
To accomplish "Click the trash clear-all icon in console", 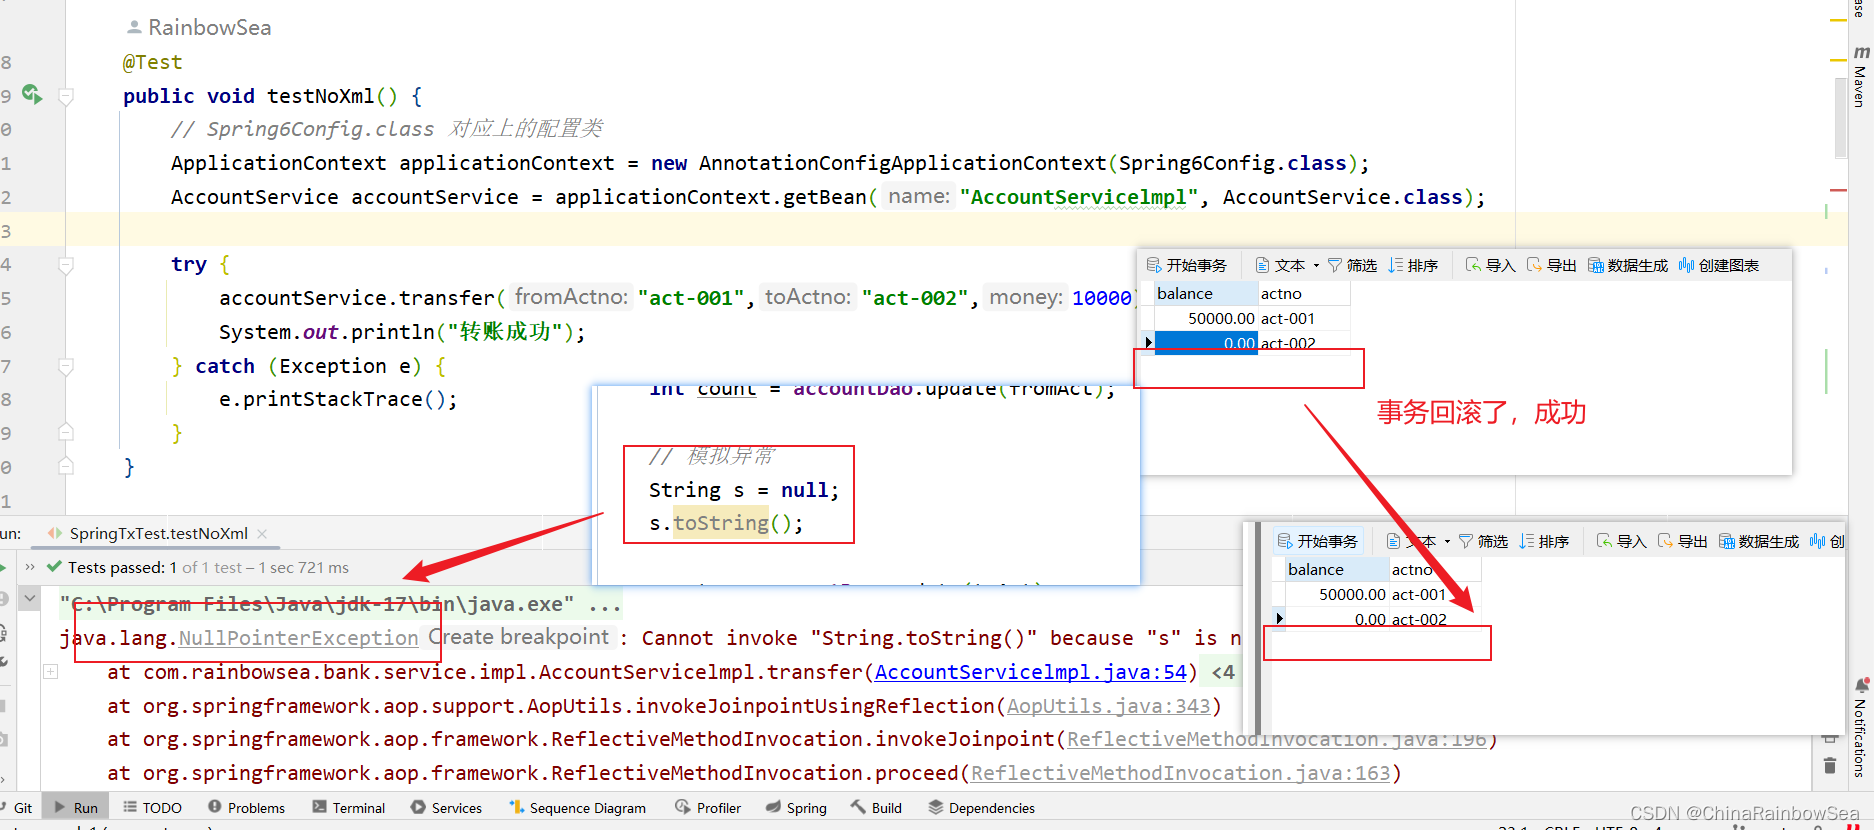I will (1829, 766).
